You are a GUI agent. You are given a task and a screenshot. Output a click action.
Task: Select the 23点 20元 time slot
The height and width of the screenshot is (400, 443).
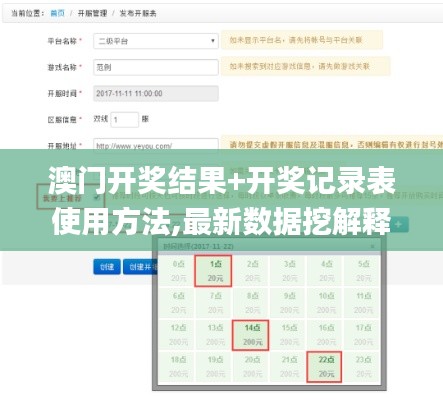click(362, 367)
